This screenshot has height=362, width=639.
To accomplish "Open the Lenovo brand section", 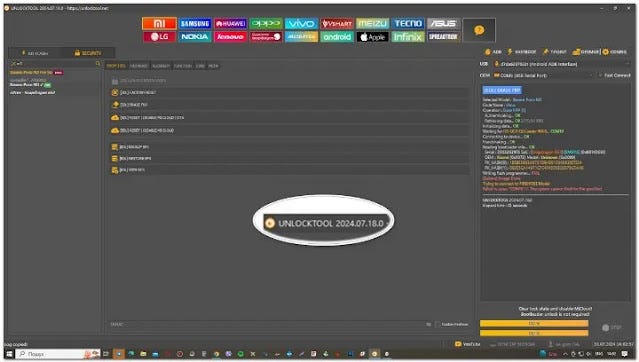I will 230,37.
